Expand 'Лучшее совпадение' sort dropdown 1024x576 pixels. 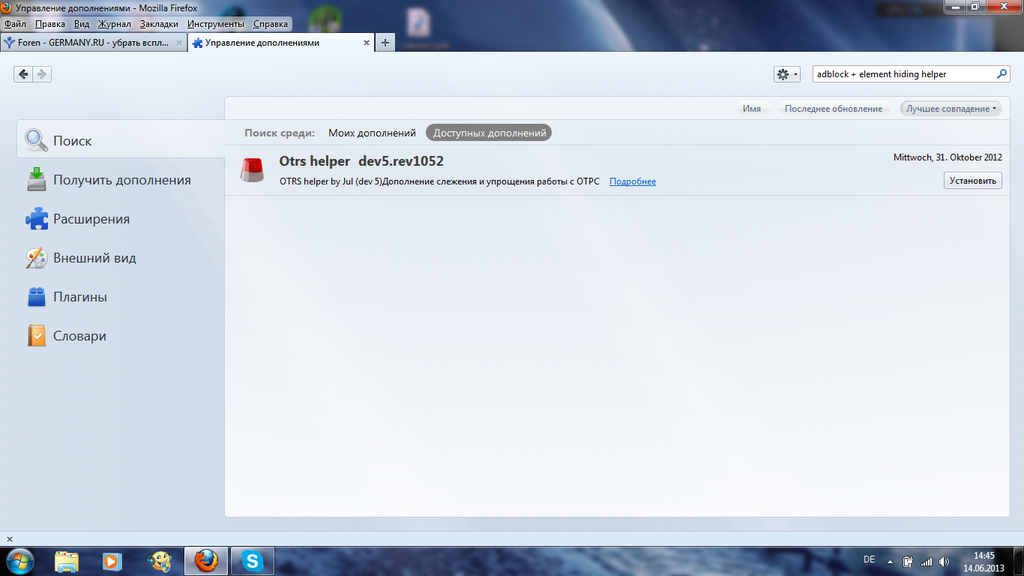pyautogui.click(x=952, y=108)
